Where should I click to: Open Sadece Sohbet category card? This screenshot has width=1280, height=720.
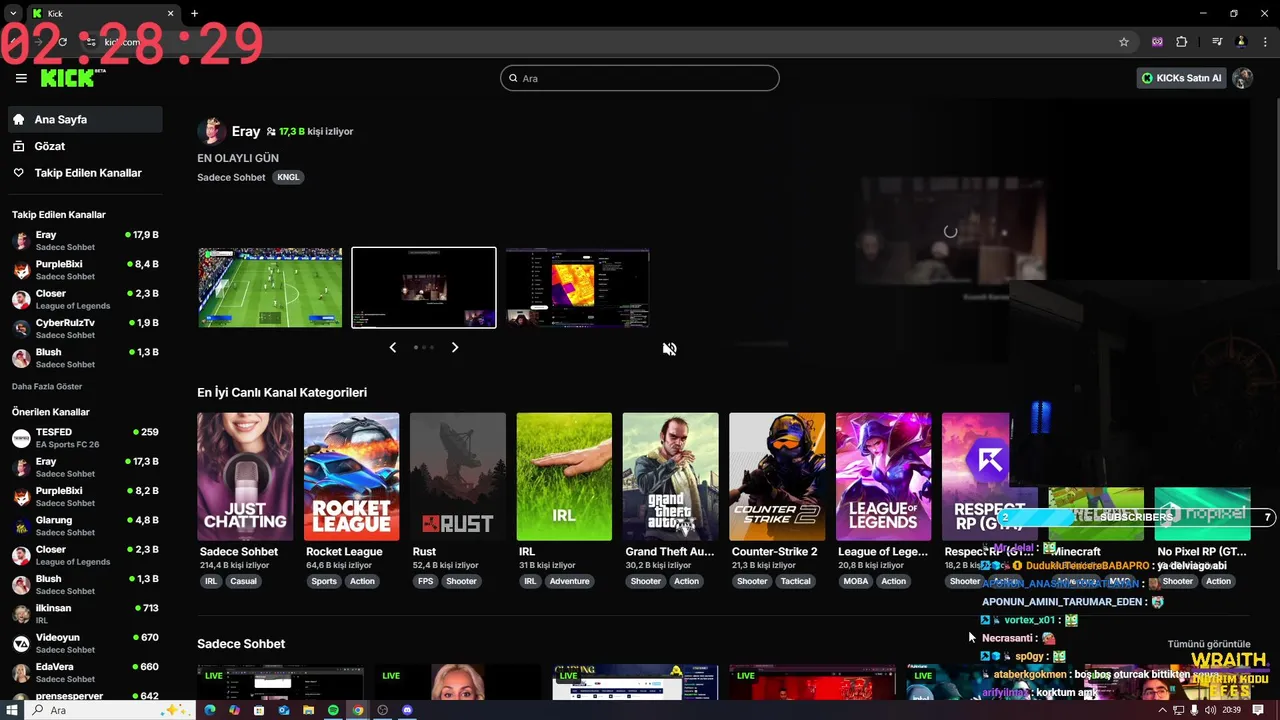(245, 477)
